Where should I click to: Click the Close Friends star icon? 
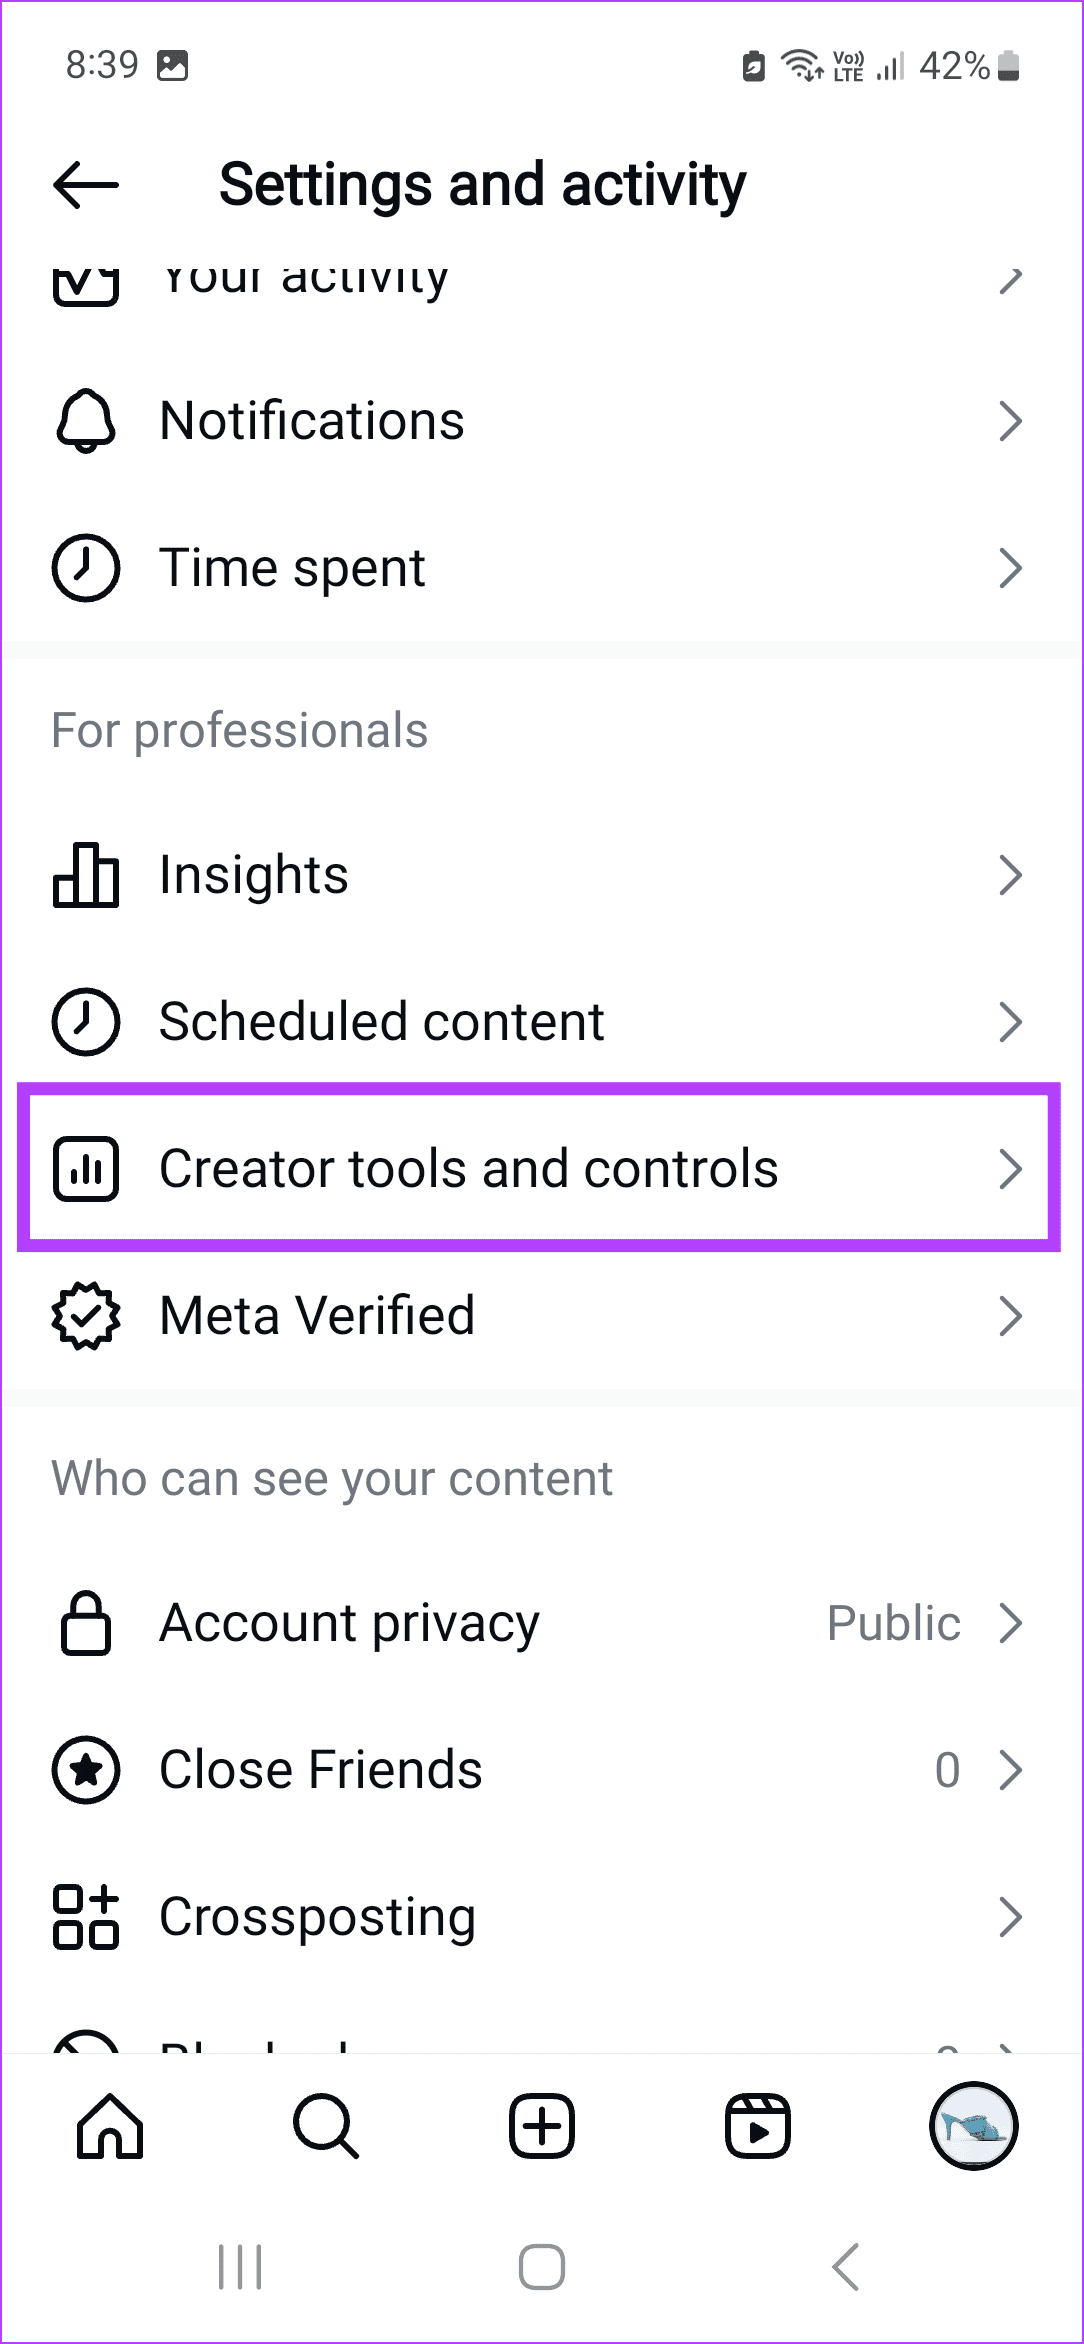click(86, 1770)
